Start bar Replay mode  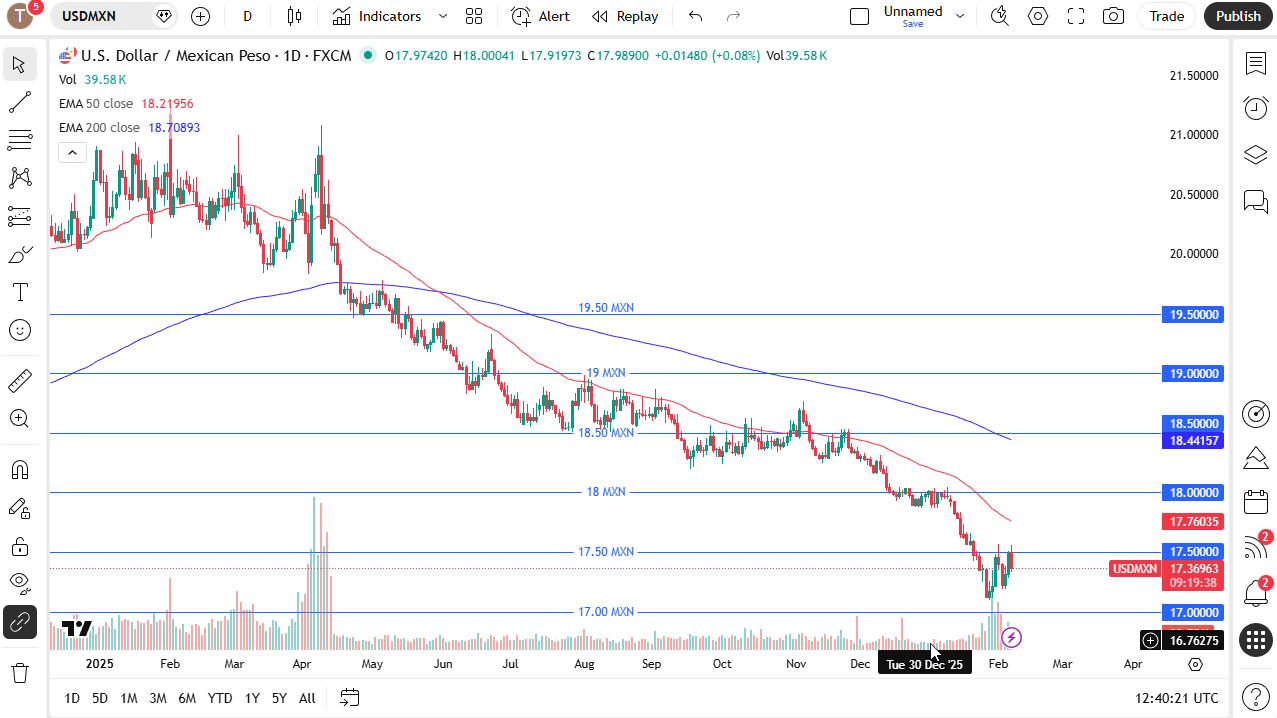click(625, 16)
